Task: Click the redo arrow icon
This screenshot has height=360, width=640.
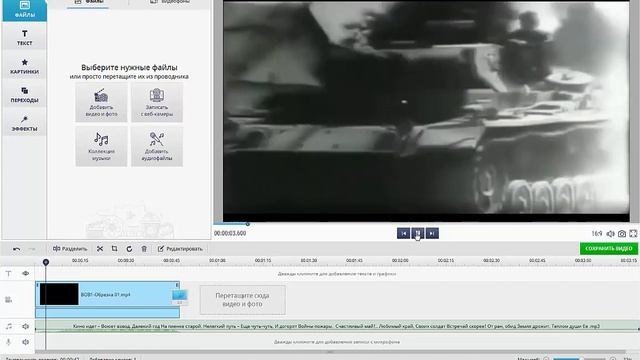Action: click(x=32, y=249)
